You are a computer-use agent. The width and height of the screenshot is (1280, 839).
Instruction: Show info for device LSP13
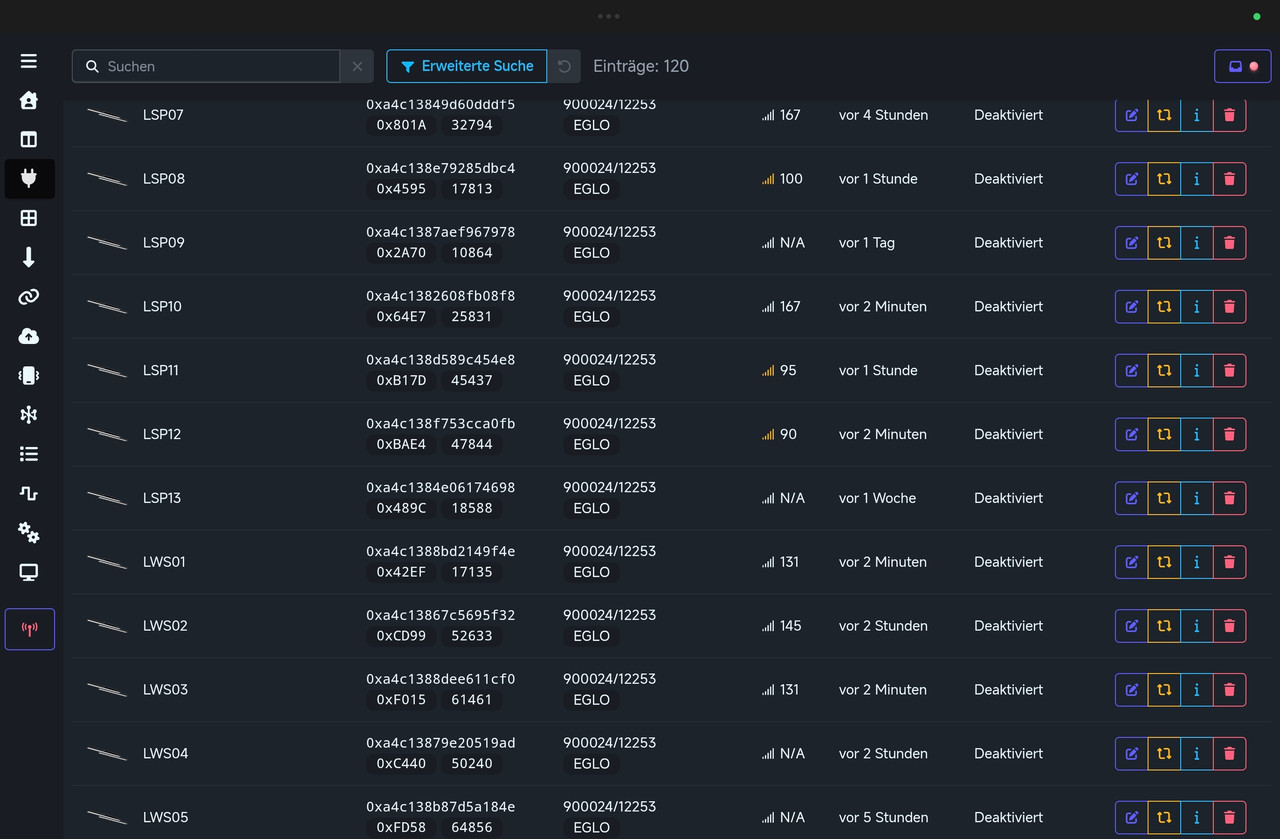pos(1197,498)
